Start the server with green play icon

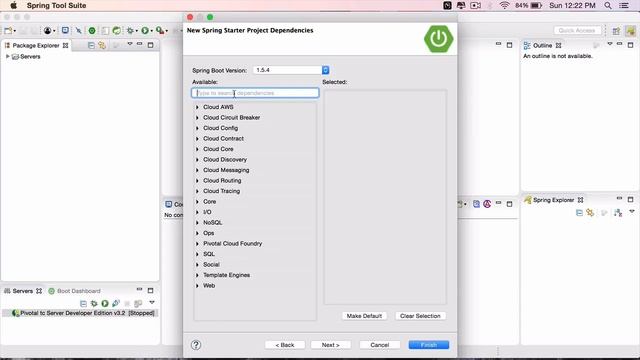click(105, 304)
